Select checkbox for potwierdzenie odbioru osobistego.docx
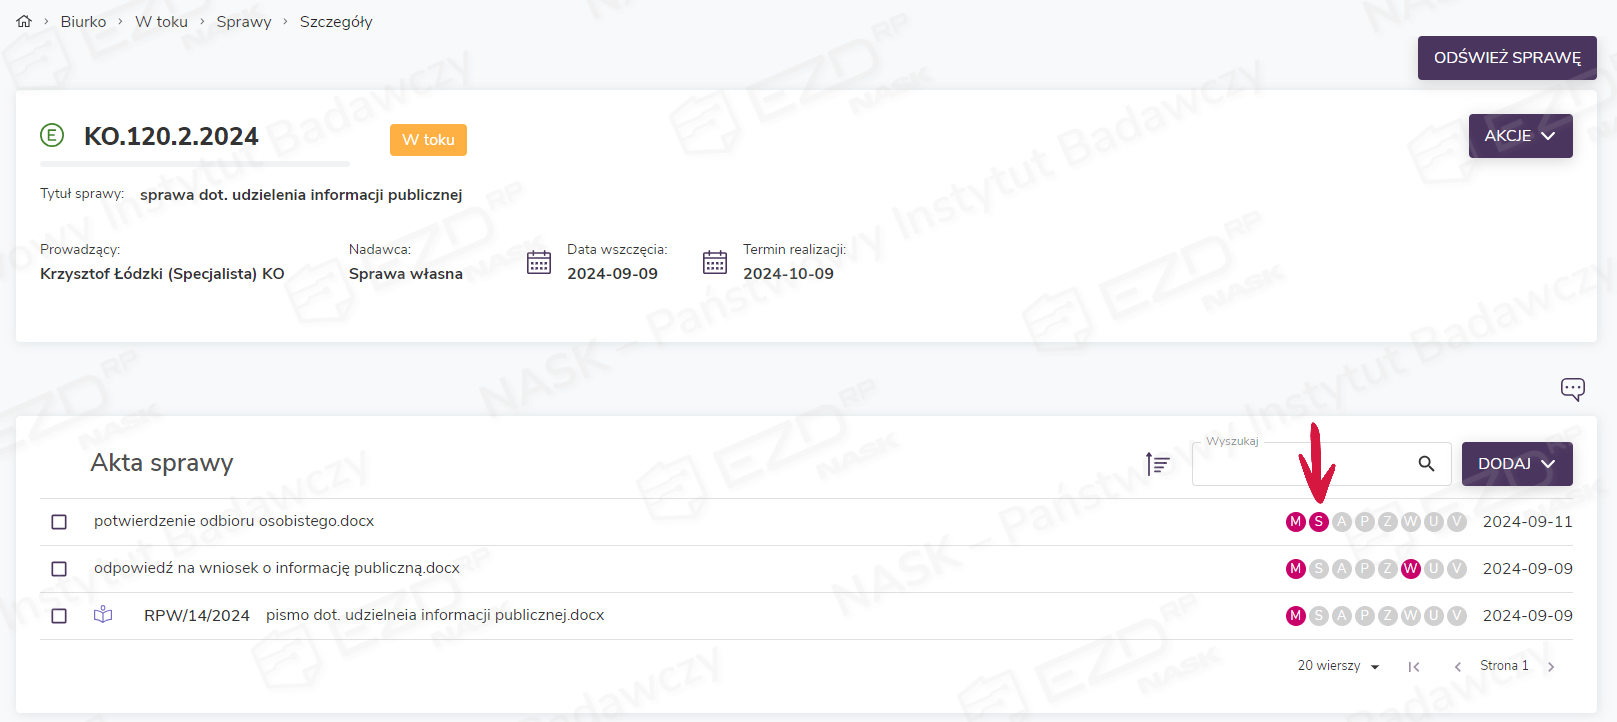Image resolution: width=1617 pixels, height=722 pixels. coord(59,522)
